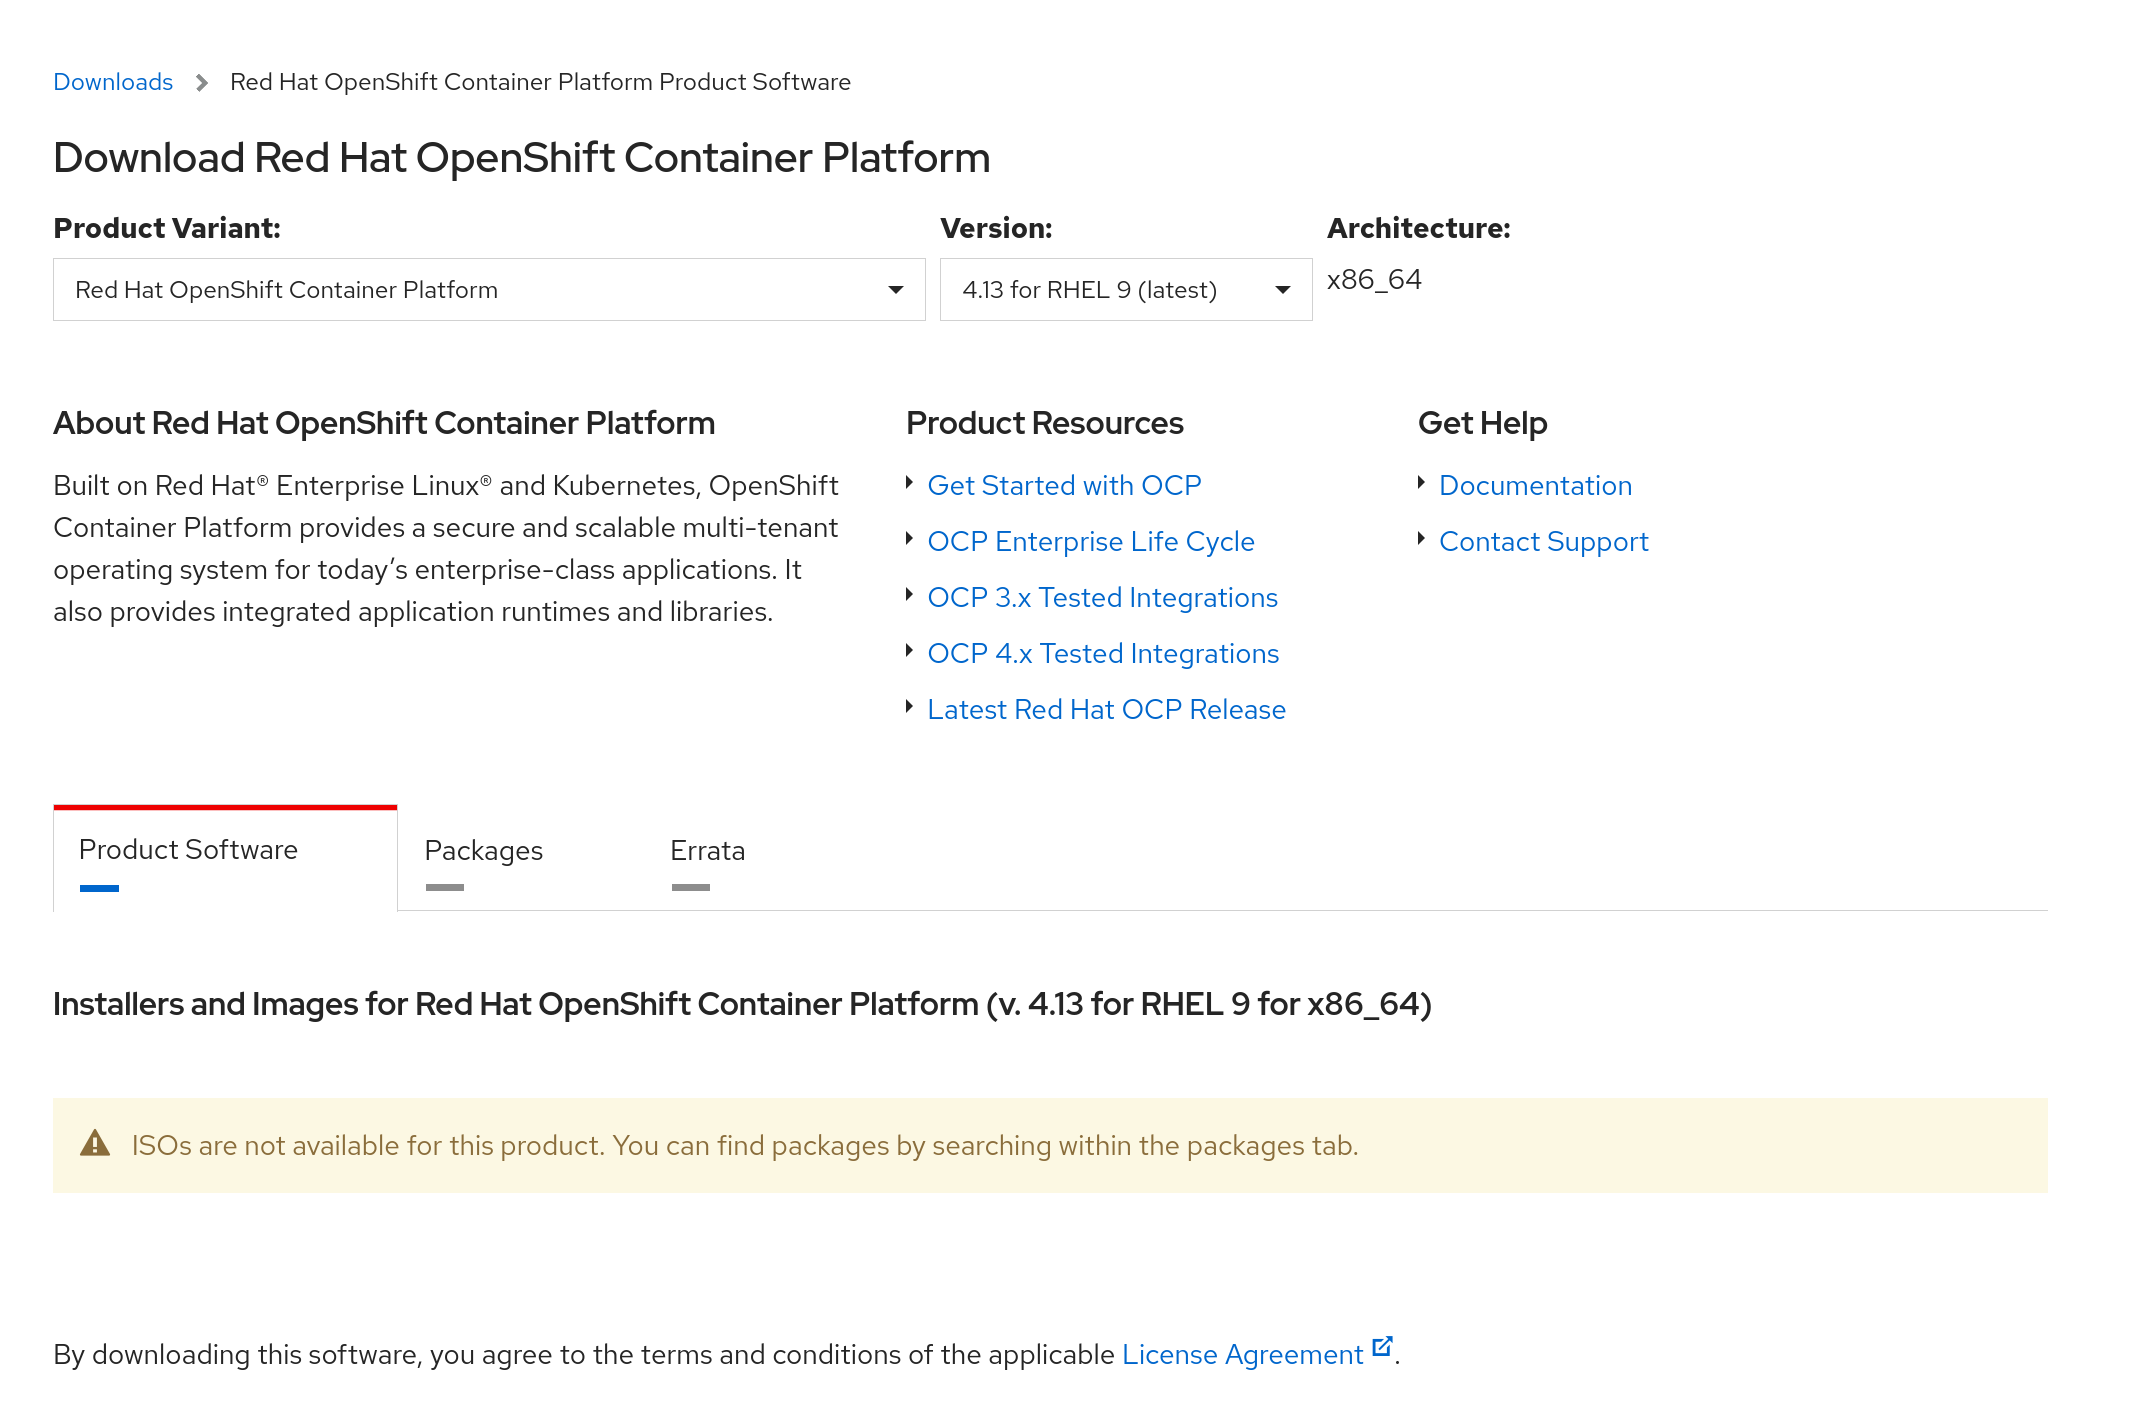Click the ISOs not available alert banner text

[x=745, y=1146]
